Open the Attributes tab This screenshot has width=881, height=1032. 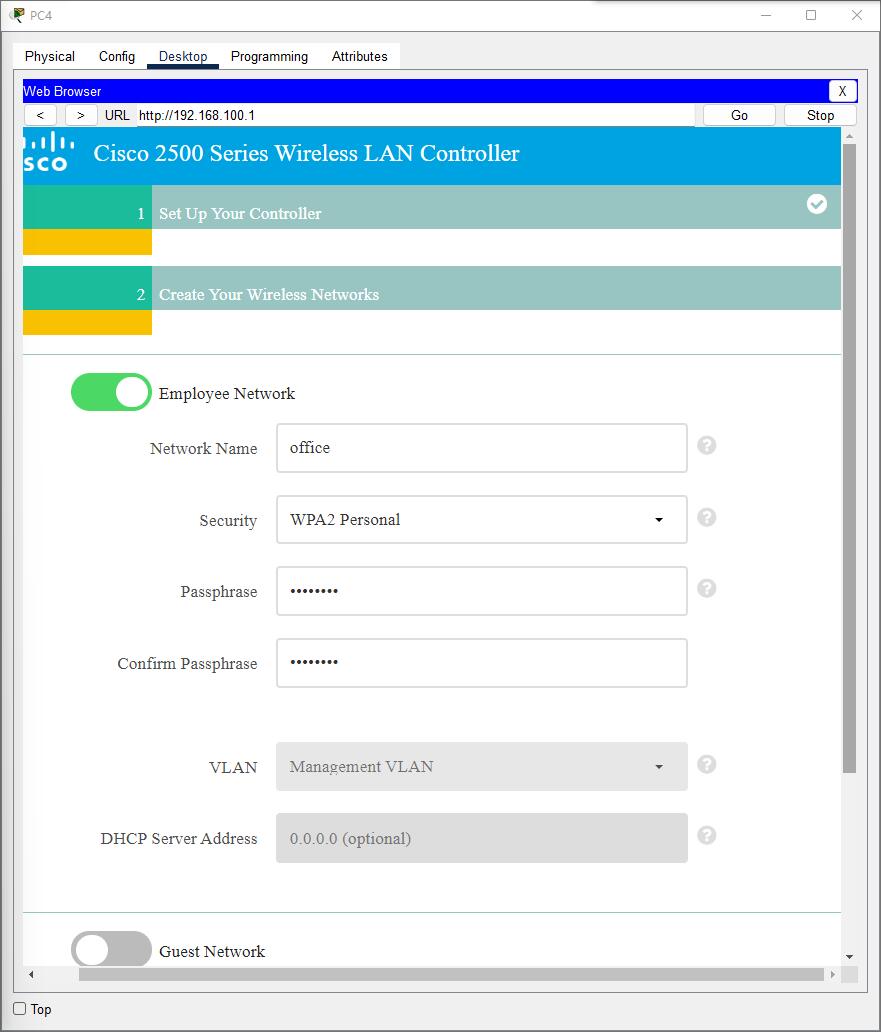(359, 57)
